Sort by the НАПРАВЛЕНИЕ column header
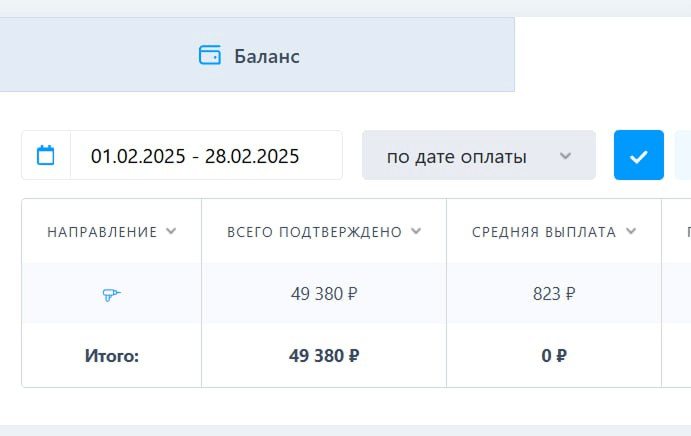Viewport: 691px width, 436px height. (102, 232)
